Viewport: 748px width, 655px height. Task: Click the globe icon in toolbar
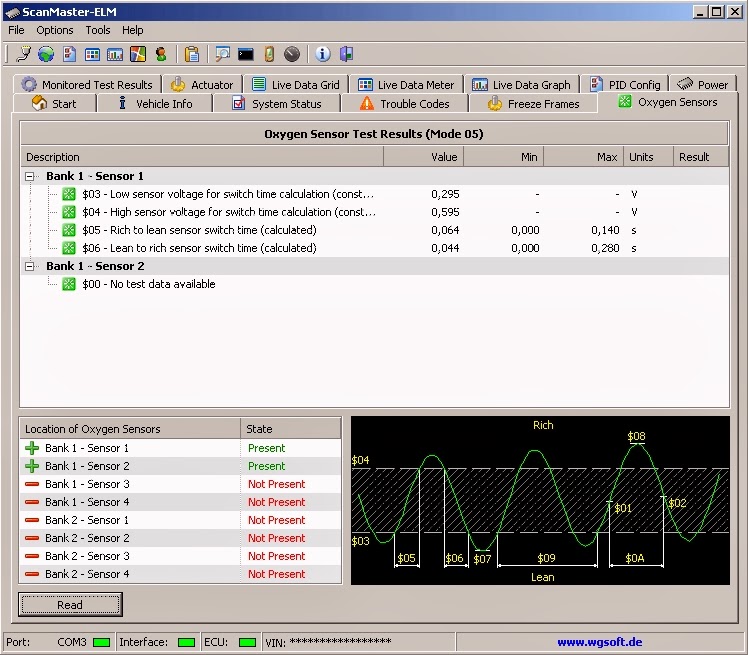tap(46, 54)
